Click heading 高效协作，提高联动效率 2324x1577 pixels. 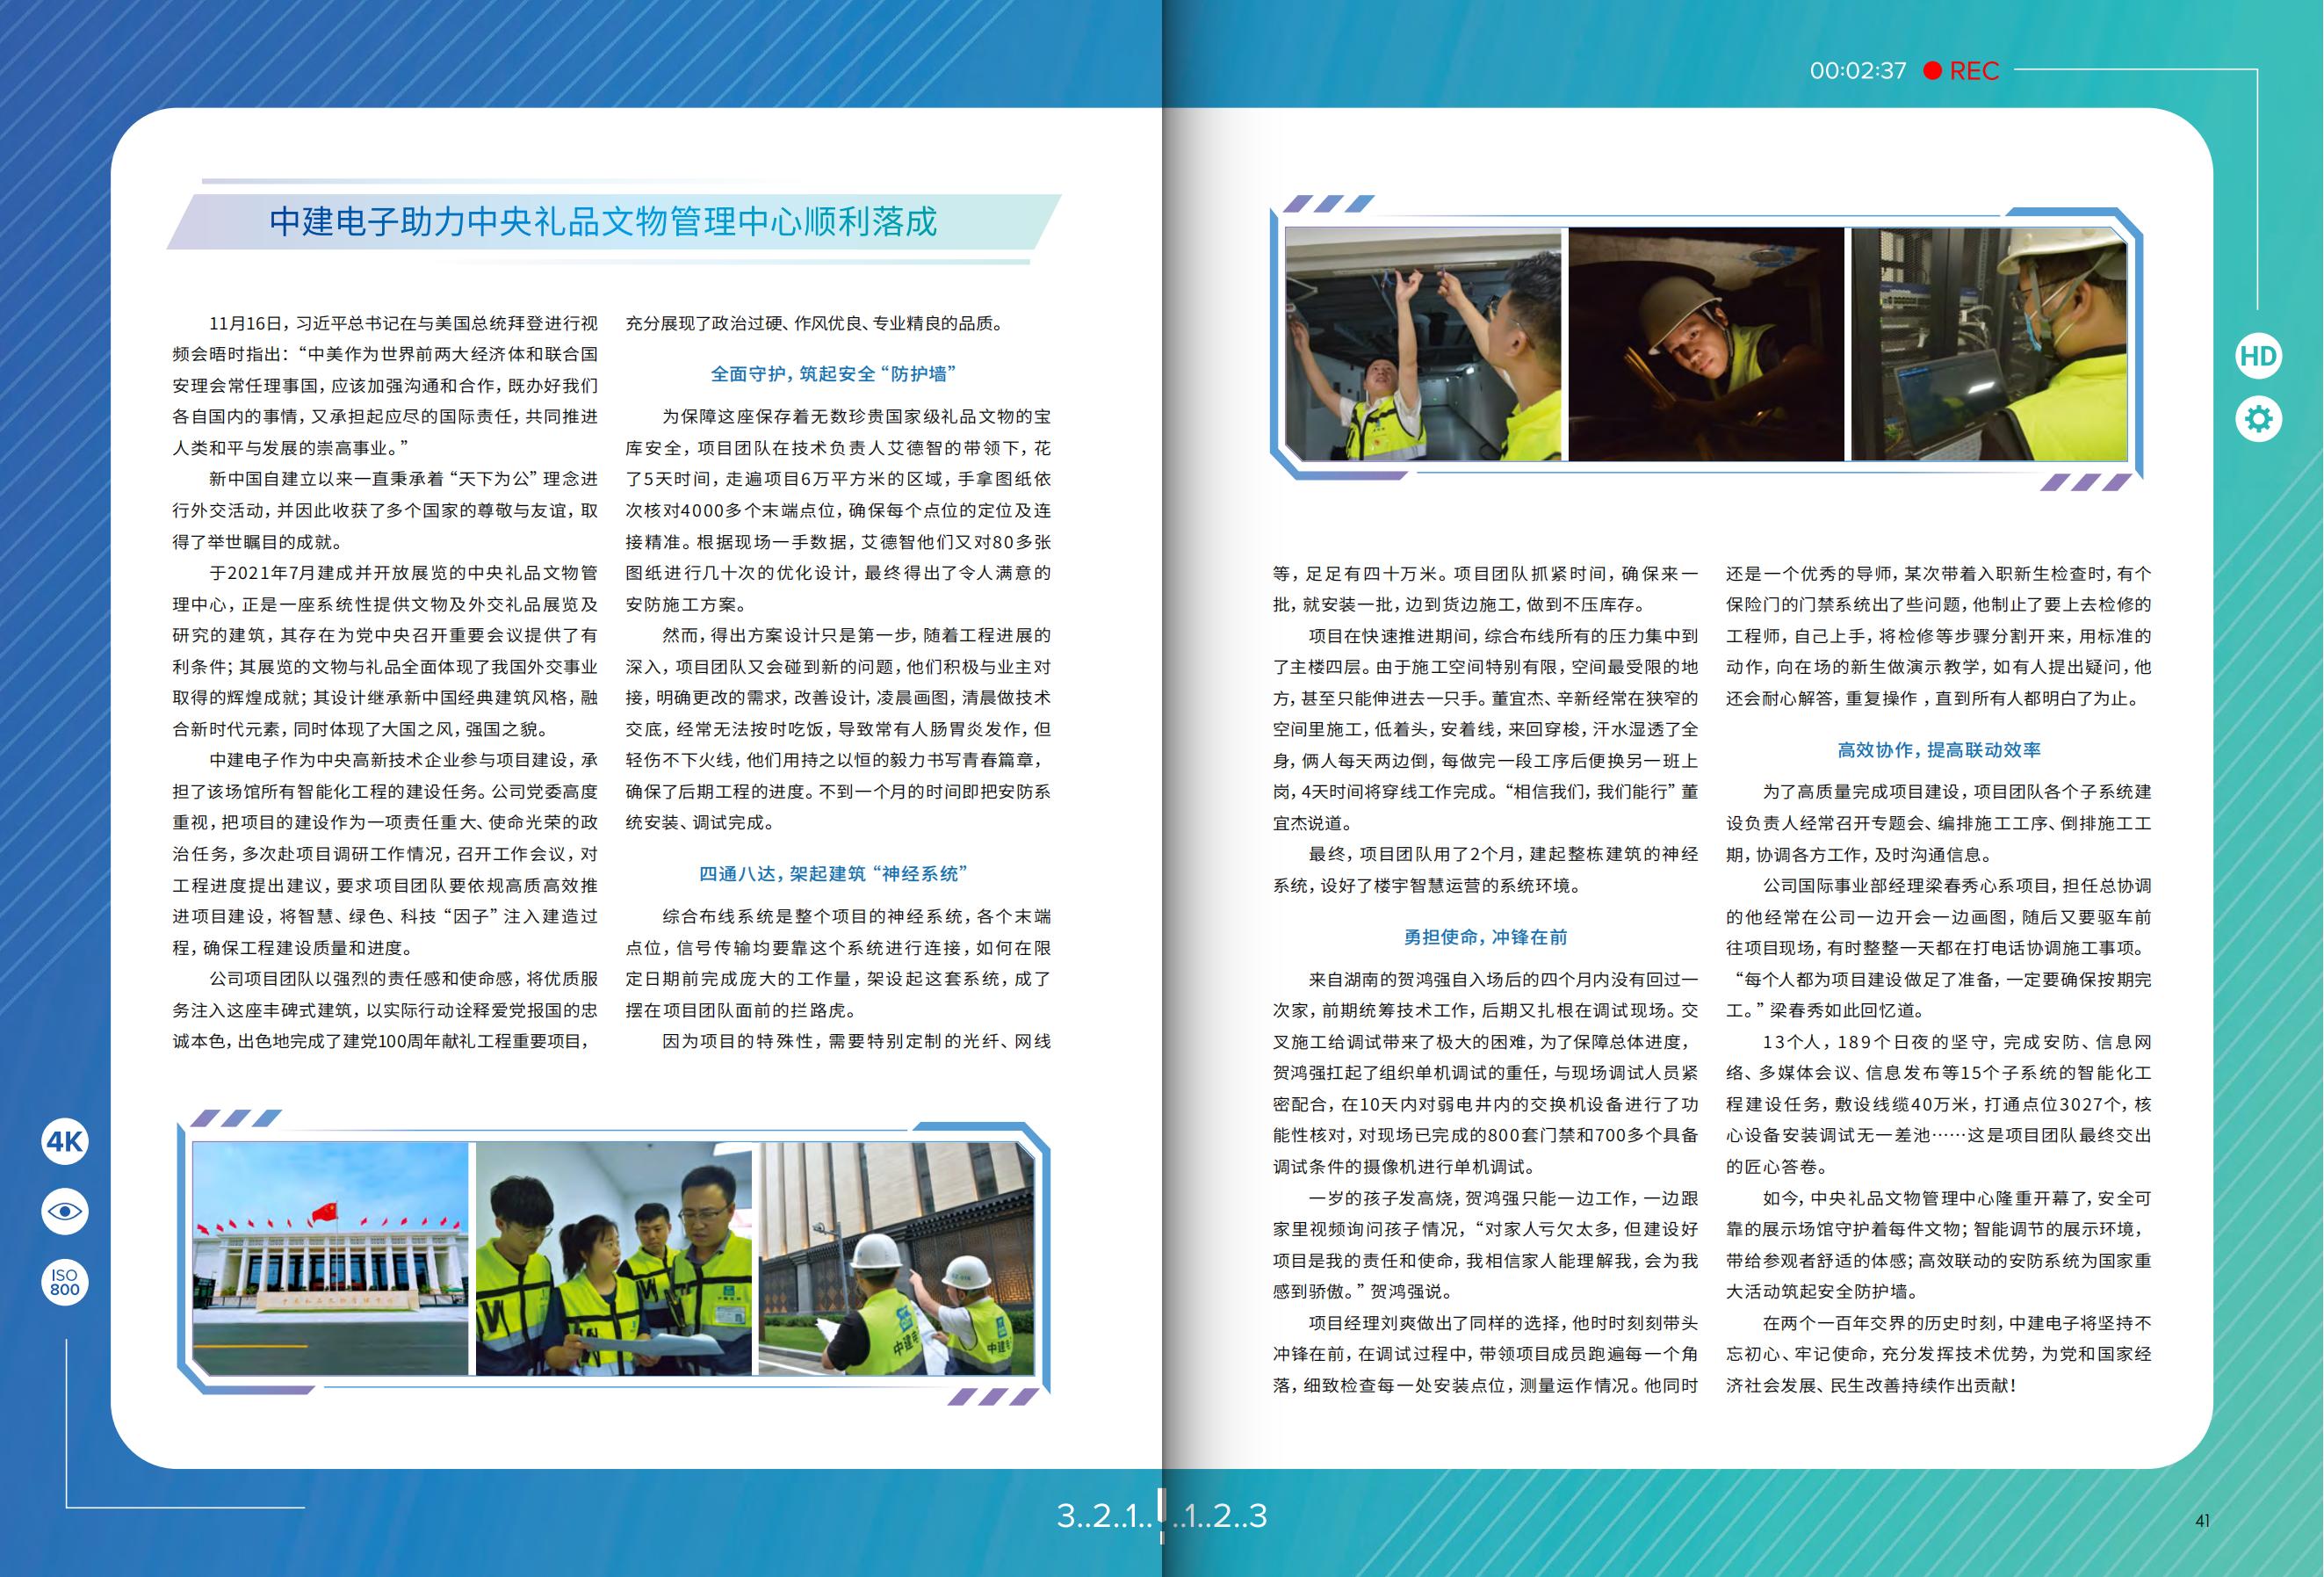tap(1939, 750)
